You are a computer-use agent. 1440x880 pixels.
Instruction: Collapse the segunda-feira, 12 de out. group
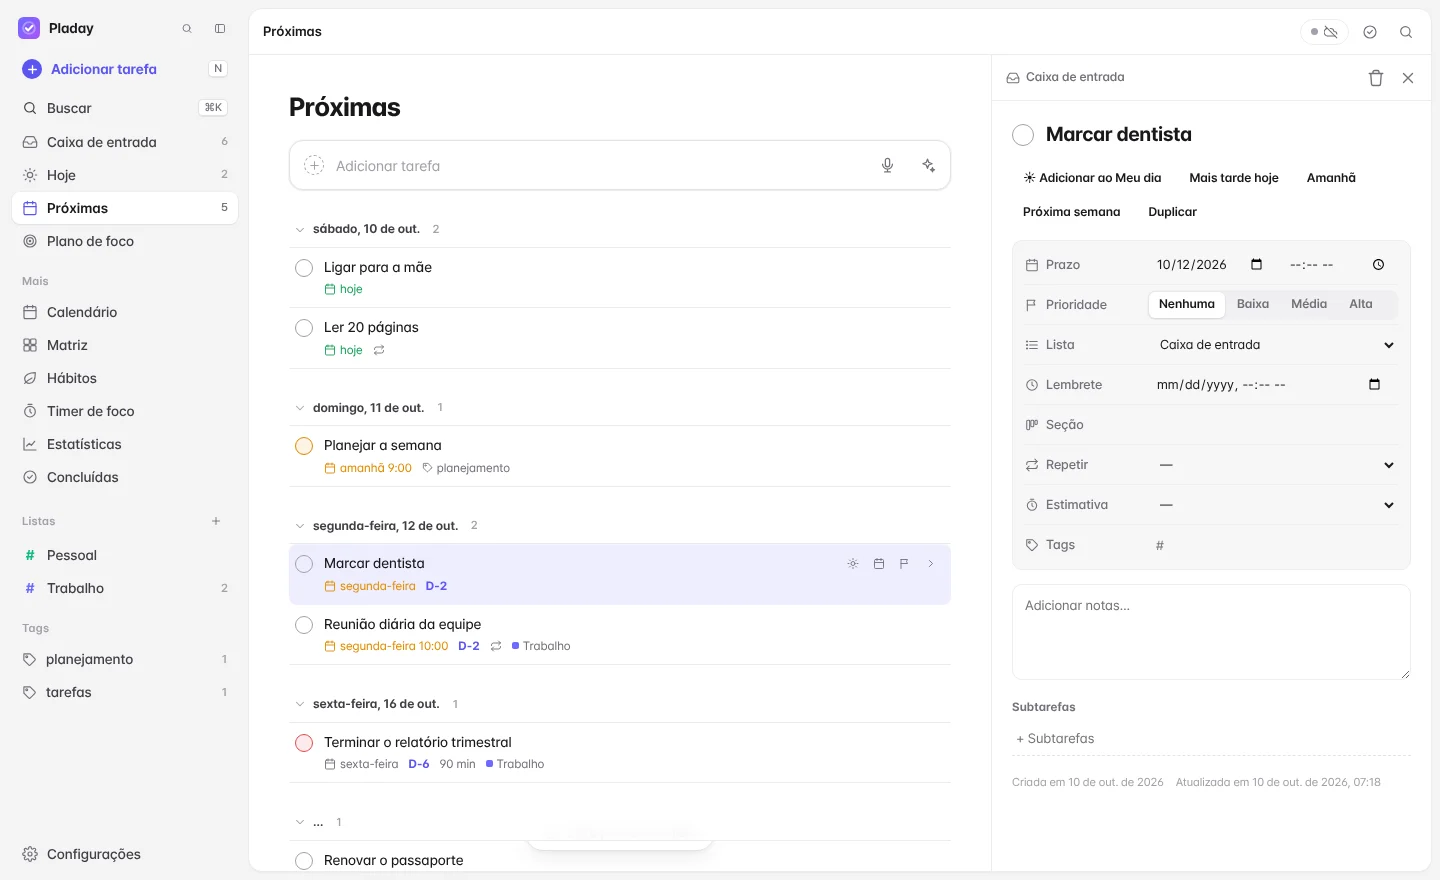(299, 526)
